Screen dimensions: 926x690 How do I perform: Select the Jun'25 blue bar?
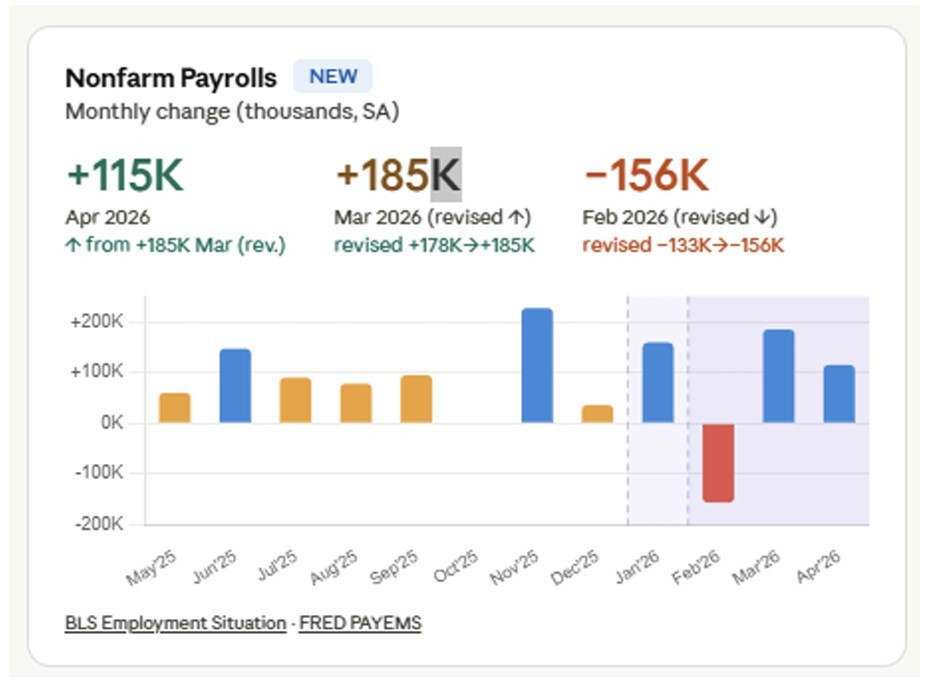(x=235, y=386)
